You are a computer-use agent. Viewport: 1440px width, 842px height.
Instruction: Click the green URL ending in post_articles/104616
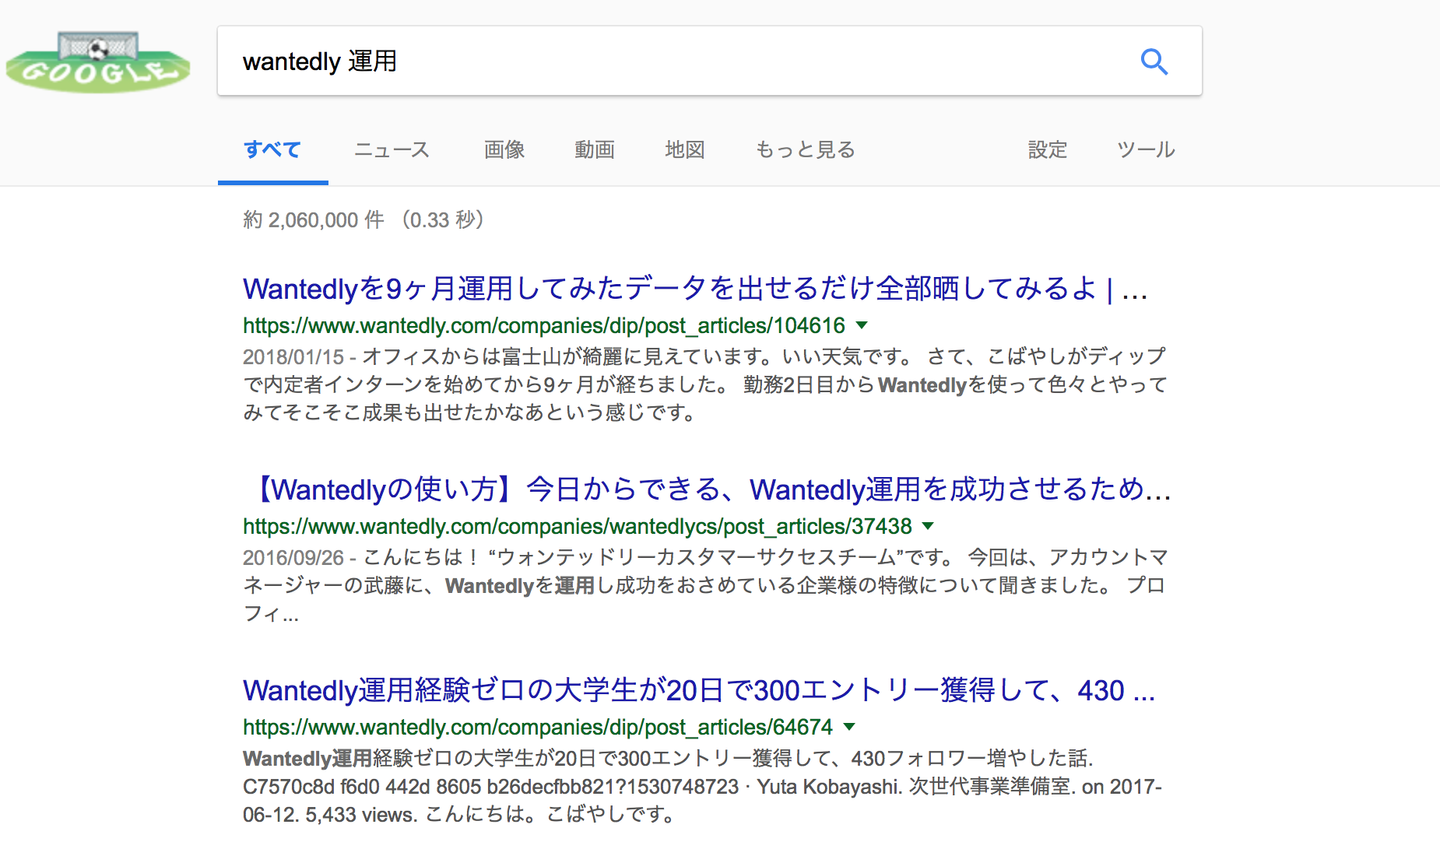(544, 326)
